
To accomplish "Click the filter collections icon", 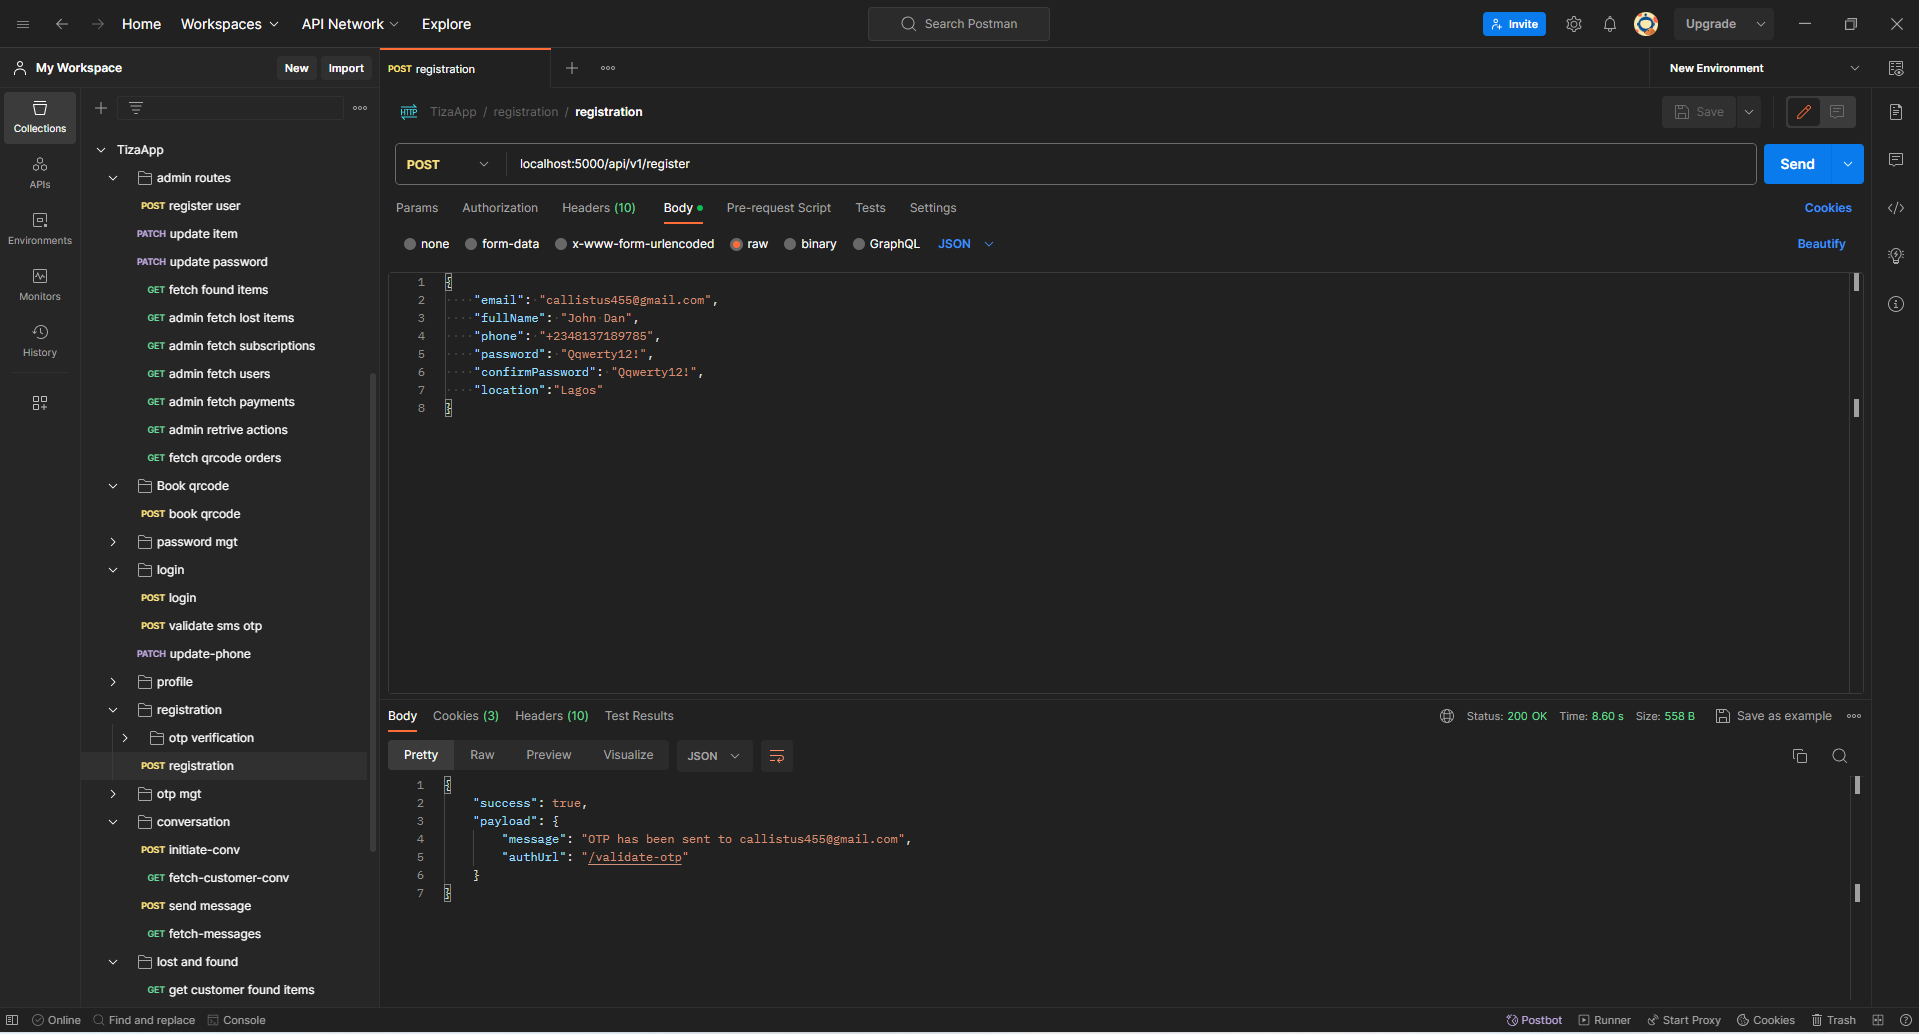I will click(x=136, y=108).
